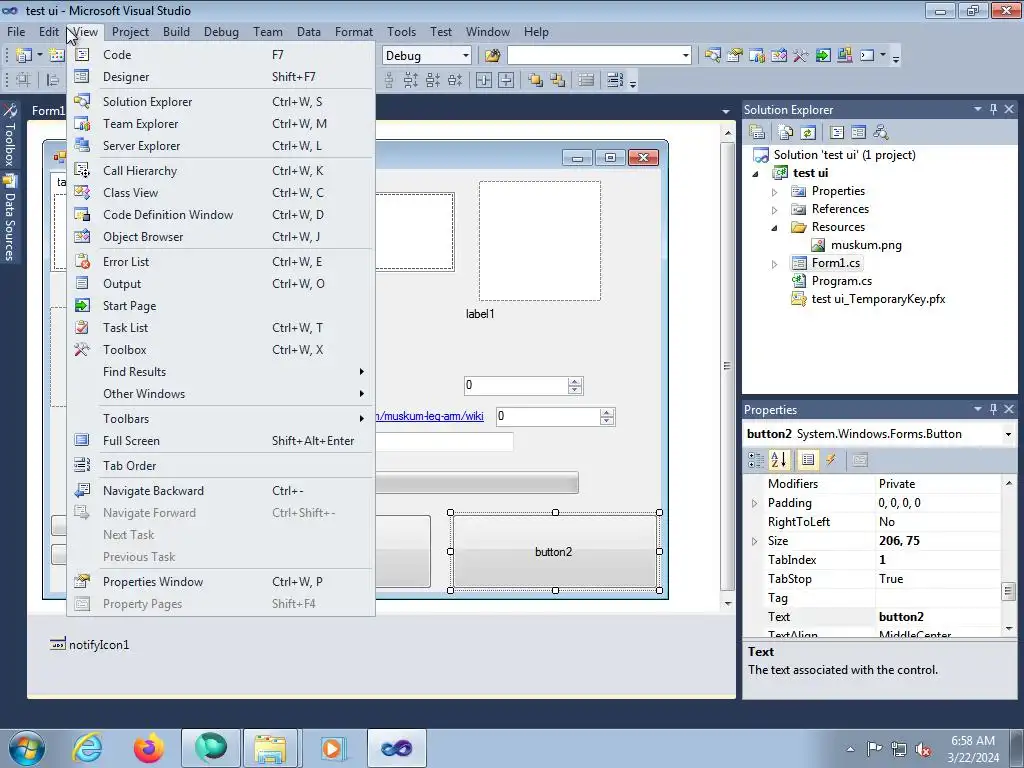The width and height of the screenshot is (1024, 768).
Task: Expand Form1.cs node
Action: point(775,264)
